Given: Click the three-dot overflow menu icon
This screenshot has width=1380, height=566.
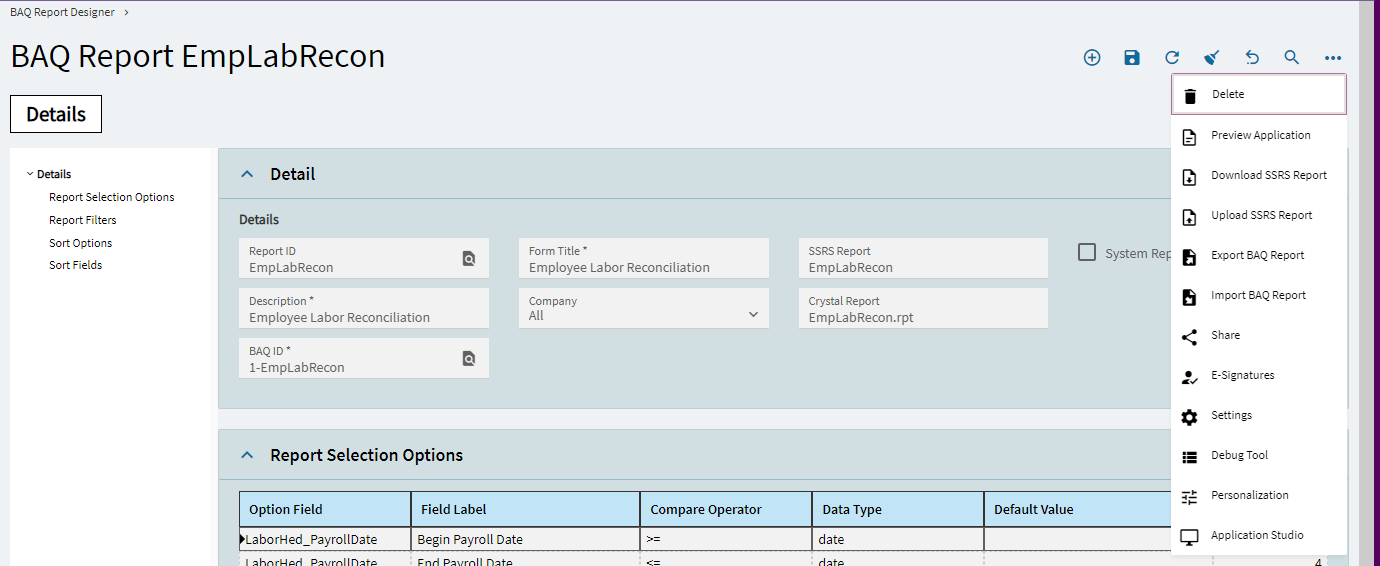Looking at the screenshot, I should (1333, 58).
